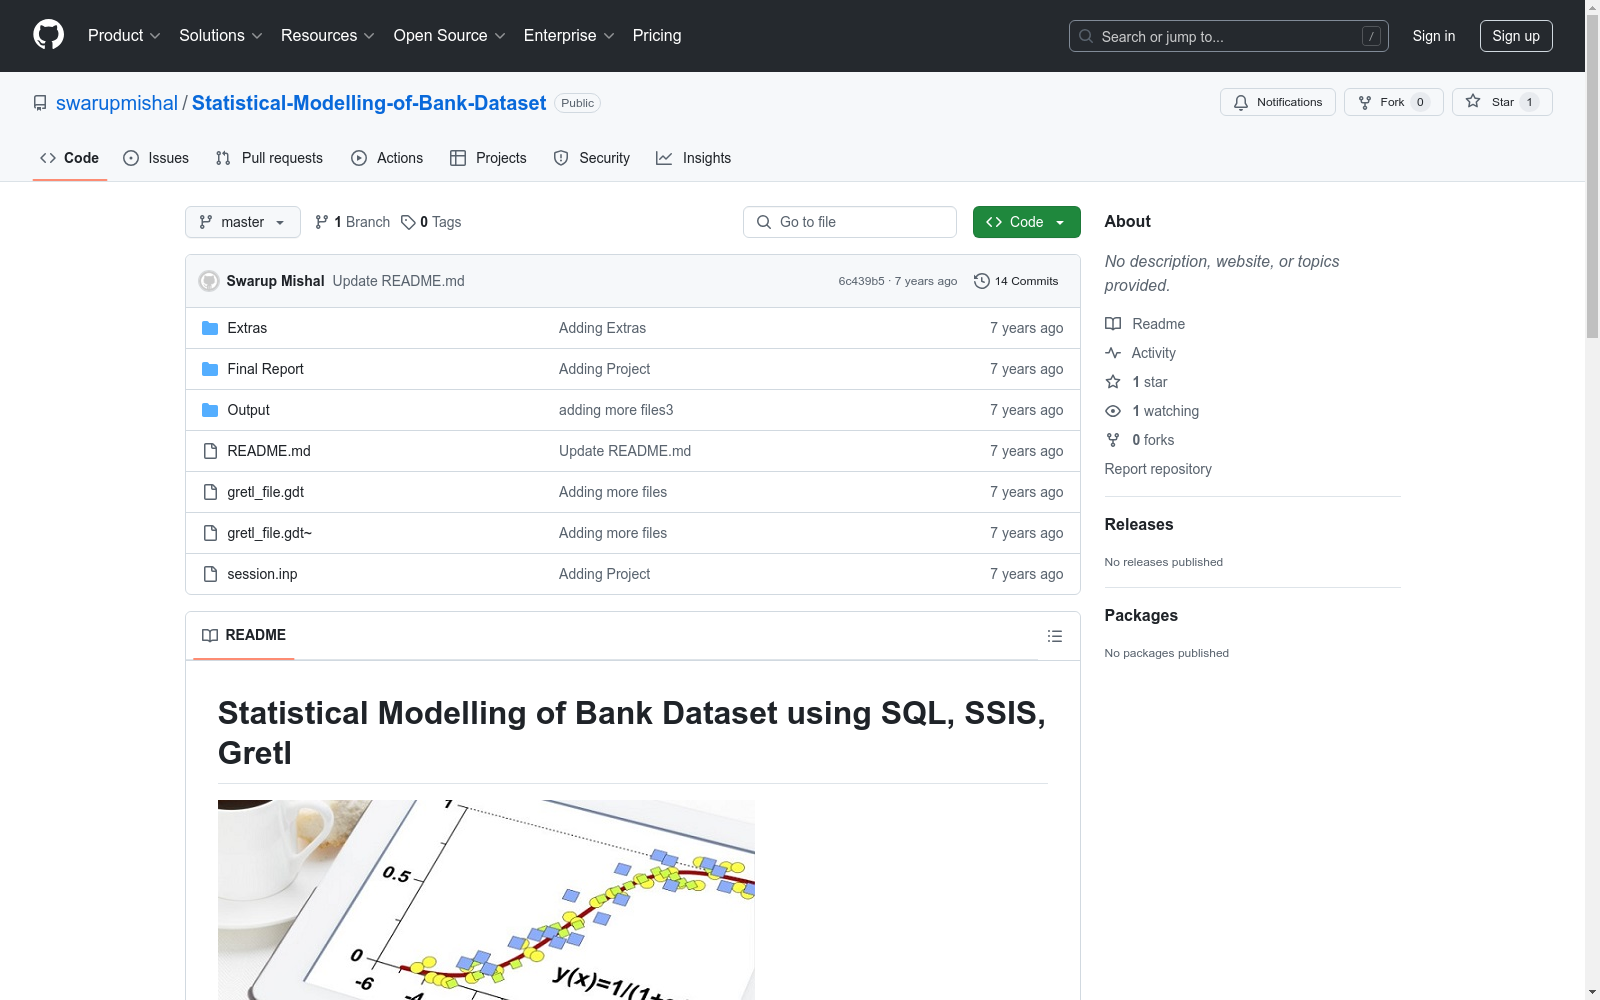Click the slash shortcut key icon in search
The width and height of the screenshot is (1600, 1000).
click(1371, 36)
